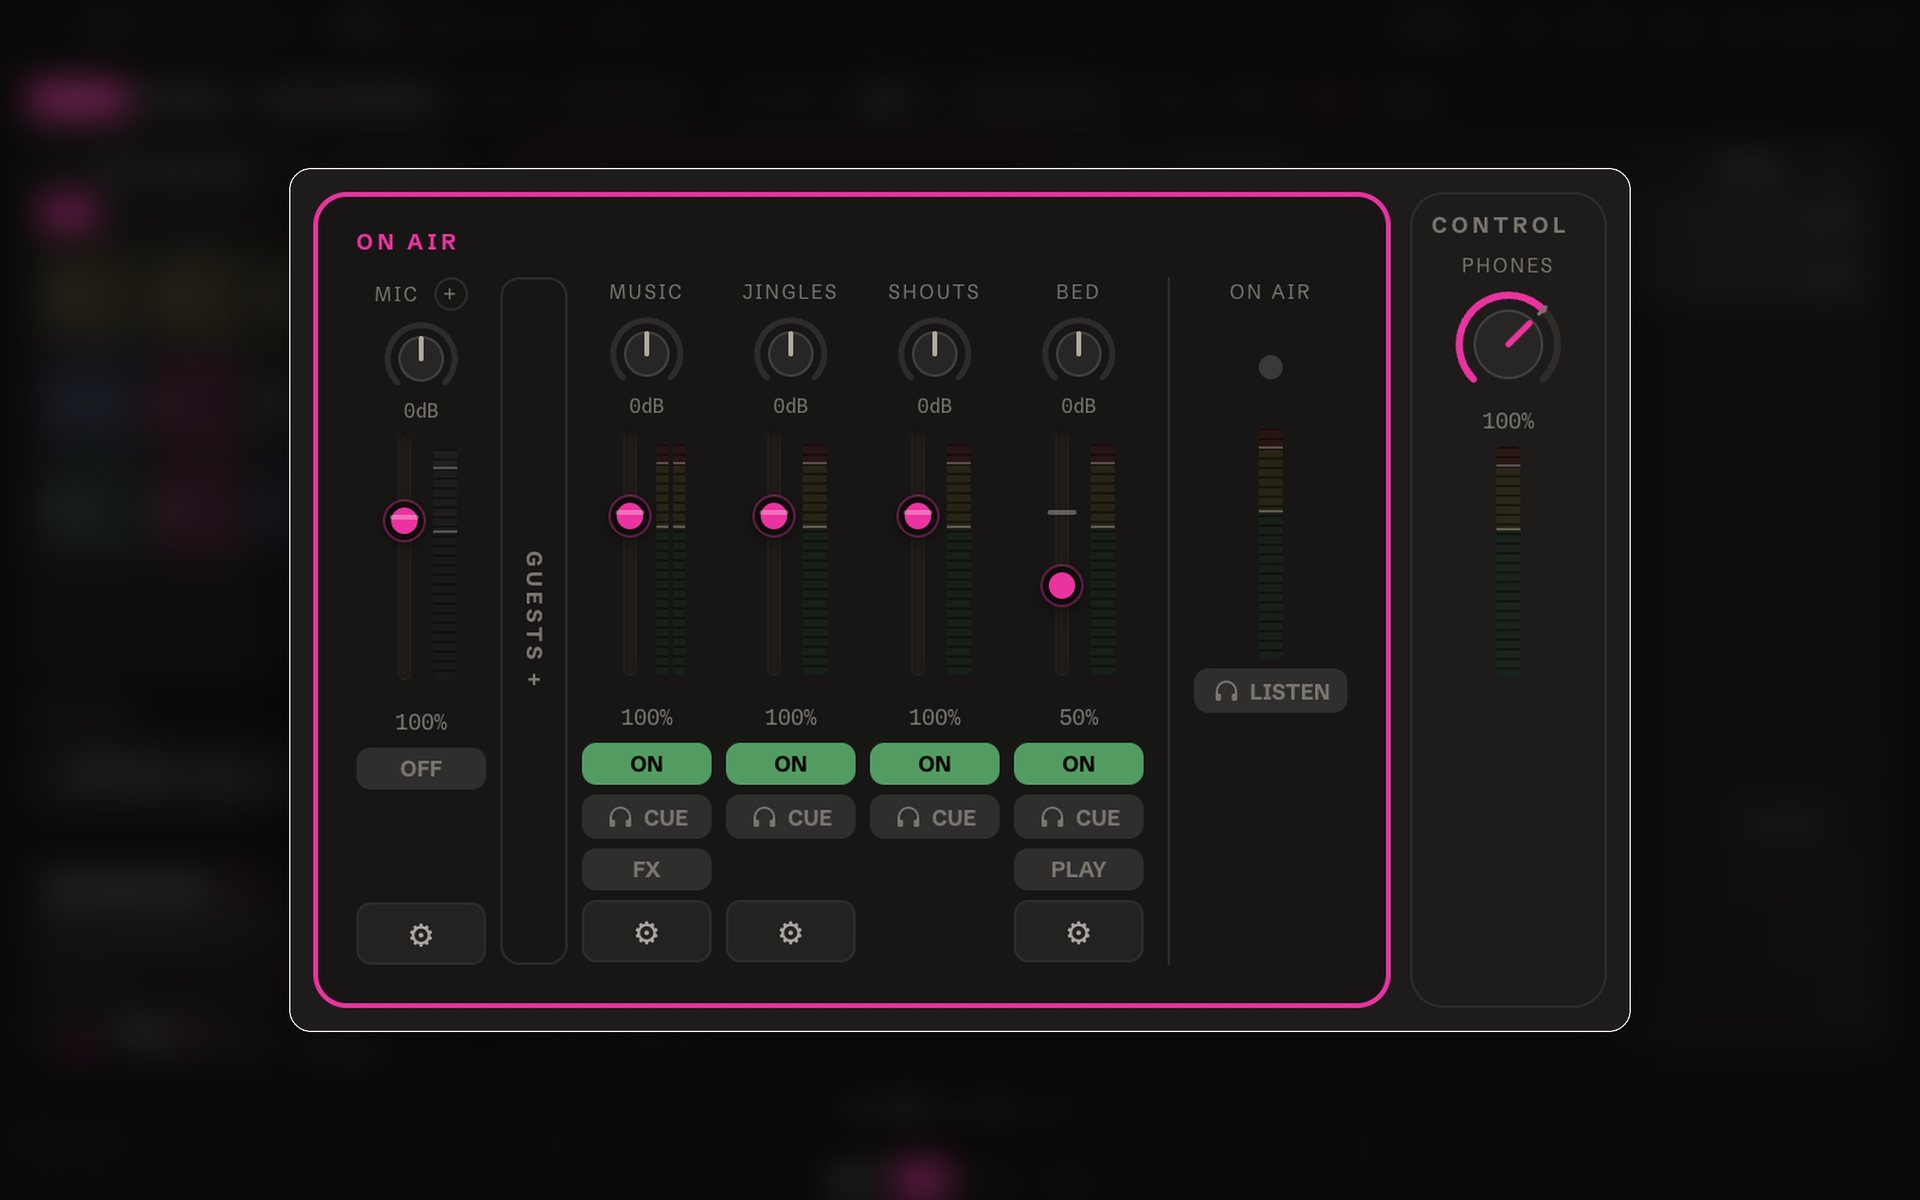Enable CUE on the MUSIC channel

(x=646, y=817)
